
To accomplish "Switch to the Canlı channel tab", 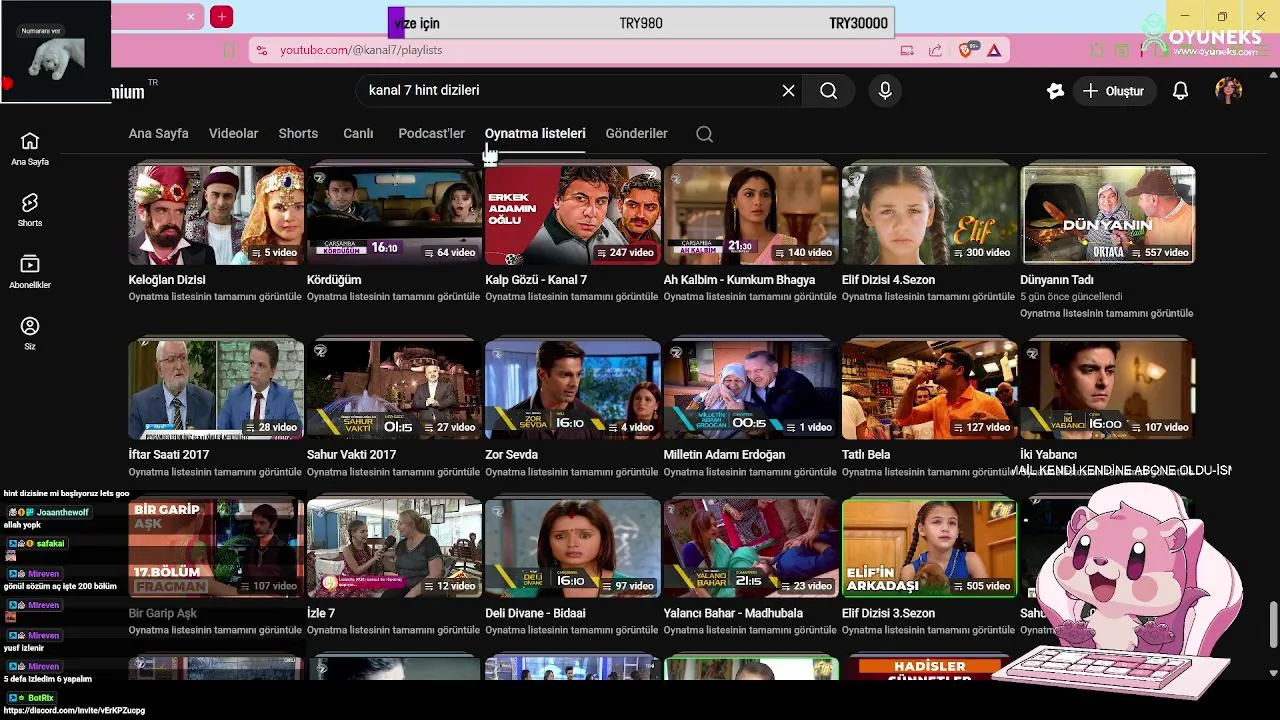I will (x=358, y=133).
